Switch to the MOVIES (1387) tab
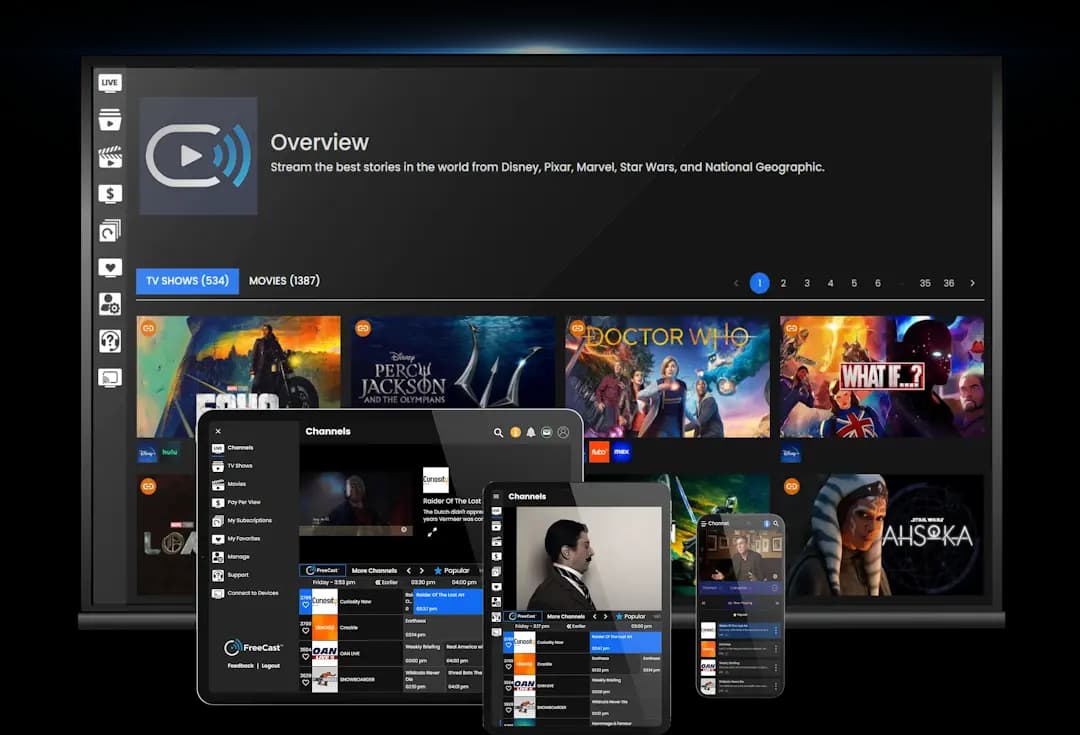The image size is (1080, 735). pos(284,281)
